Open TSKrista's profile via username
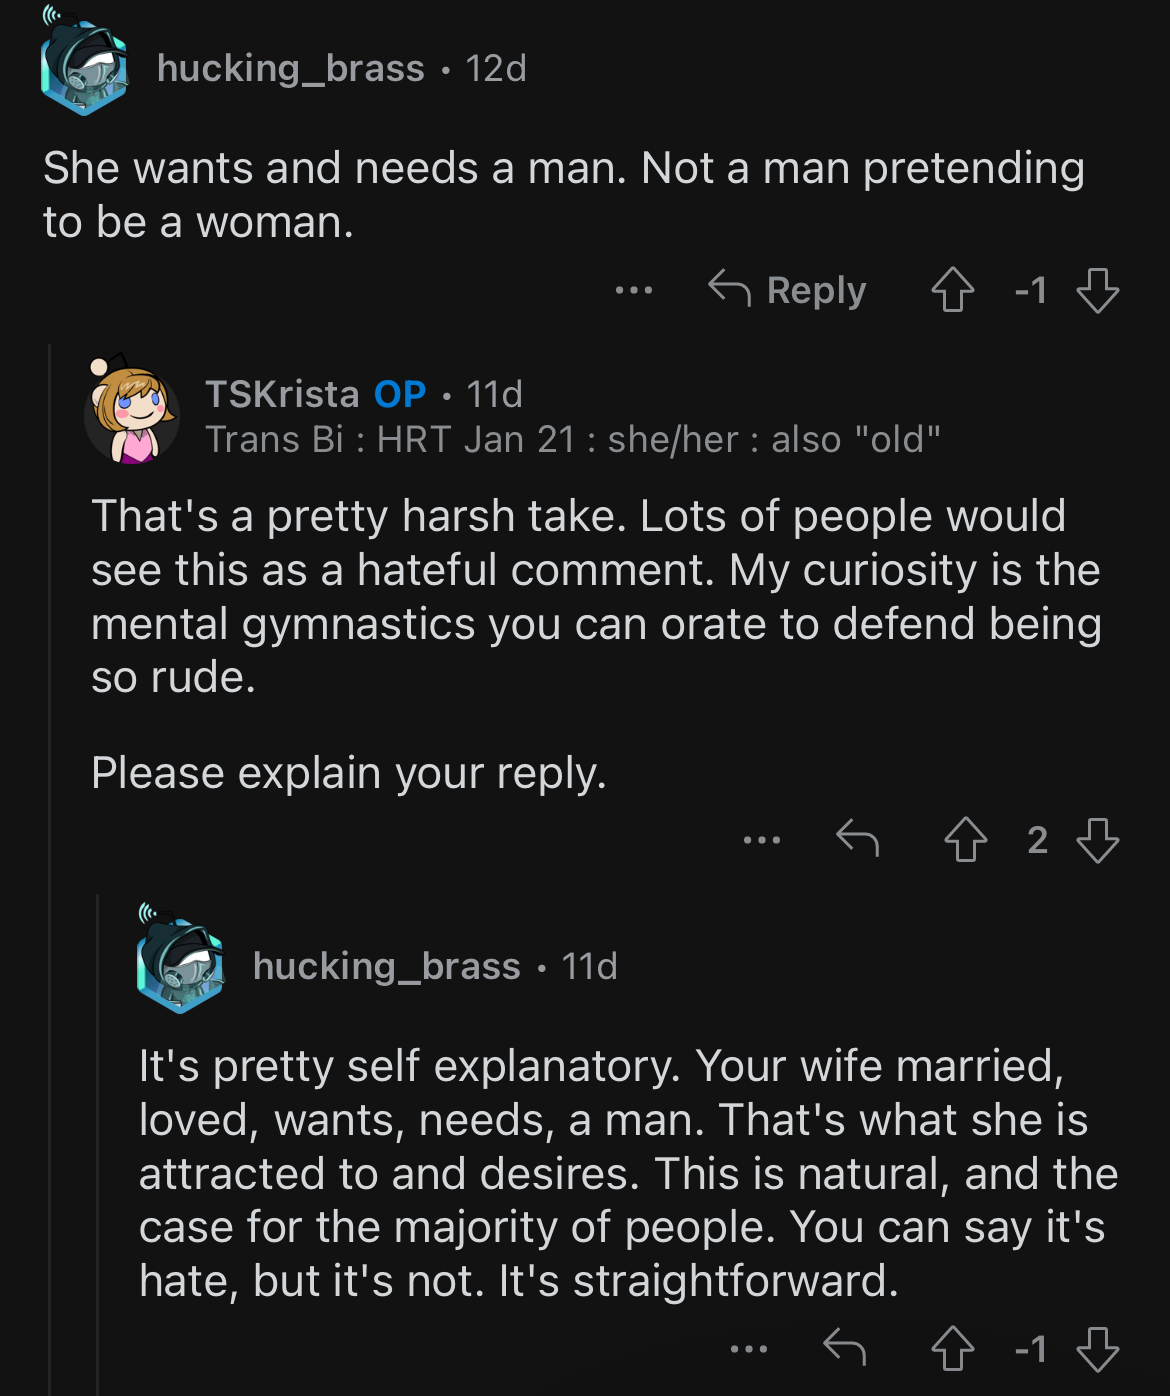This screenshot has width=1170, height=1396. coord(282,394)
